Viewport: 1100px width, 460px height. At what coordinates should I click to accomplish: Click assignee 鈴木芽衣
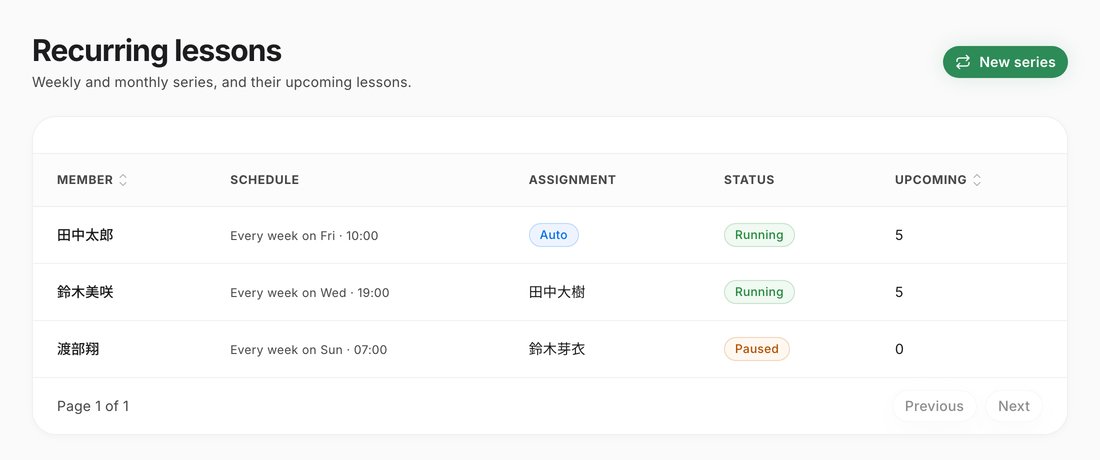pos(557,349)
